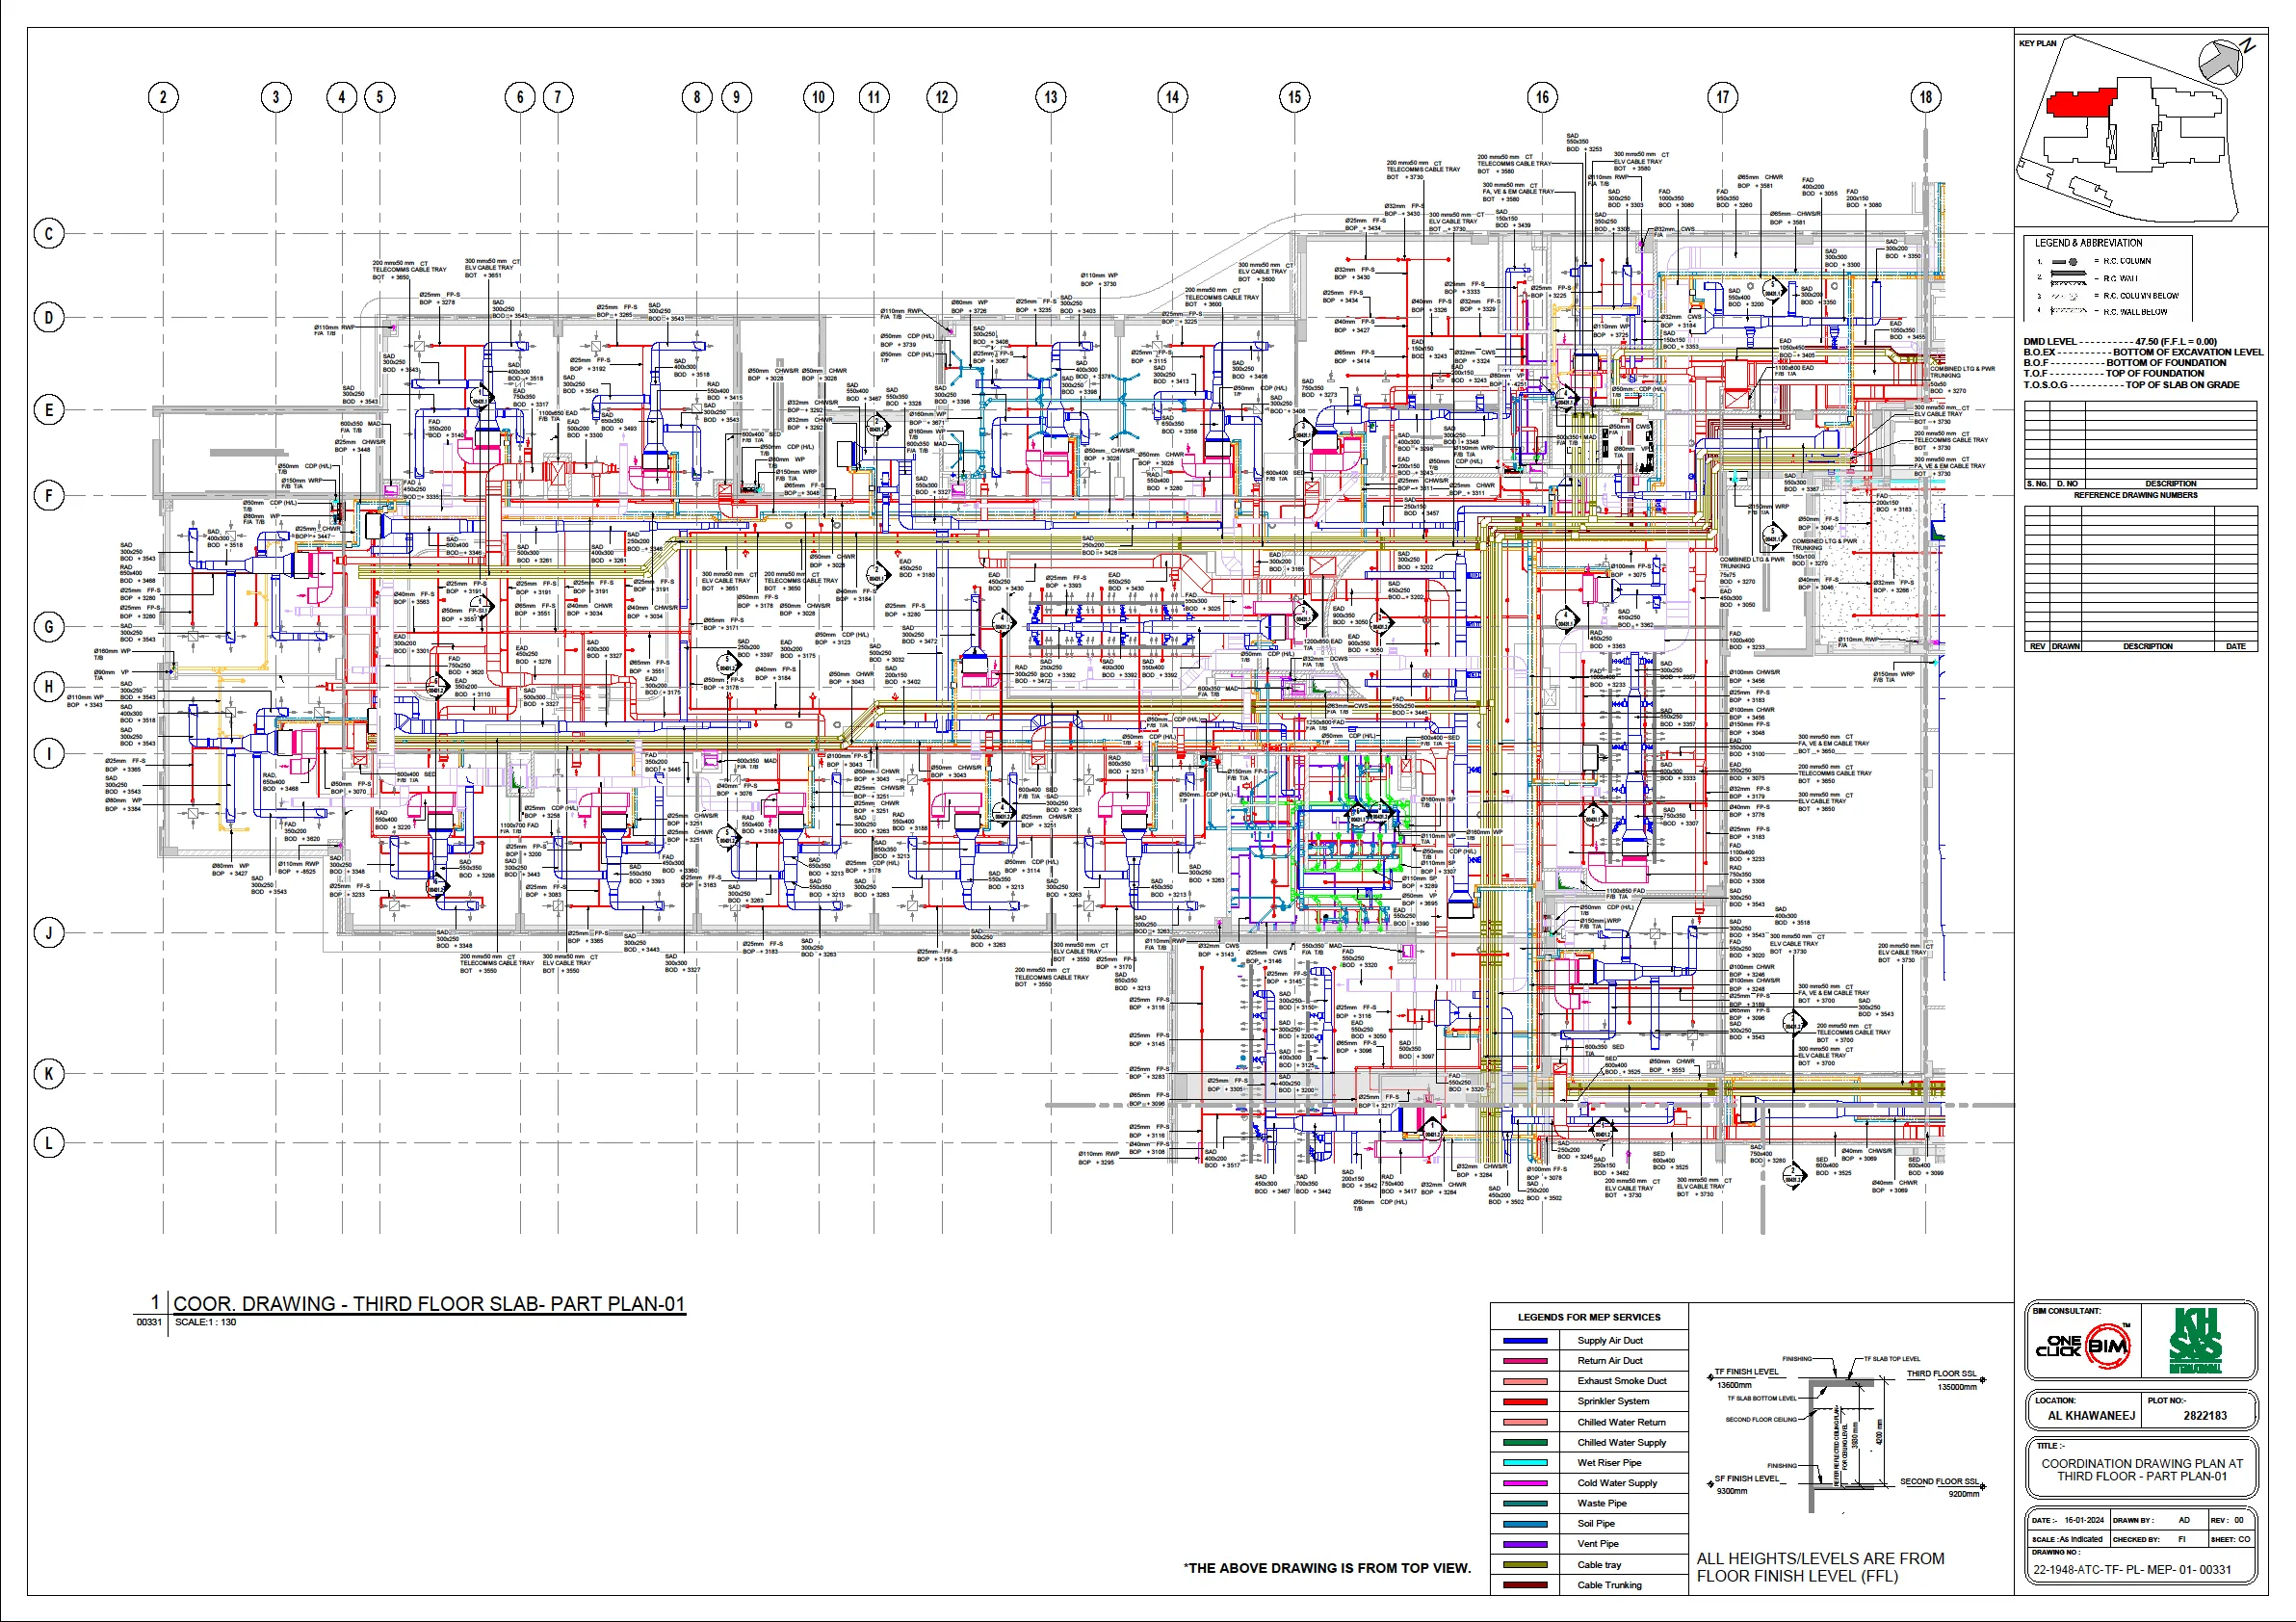Click grid bubble 18 at top

(x=1926, y=97)
